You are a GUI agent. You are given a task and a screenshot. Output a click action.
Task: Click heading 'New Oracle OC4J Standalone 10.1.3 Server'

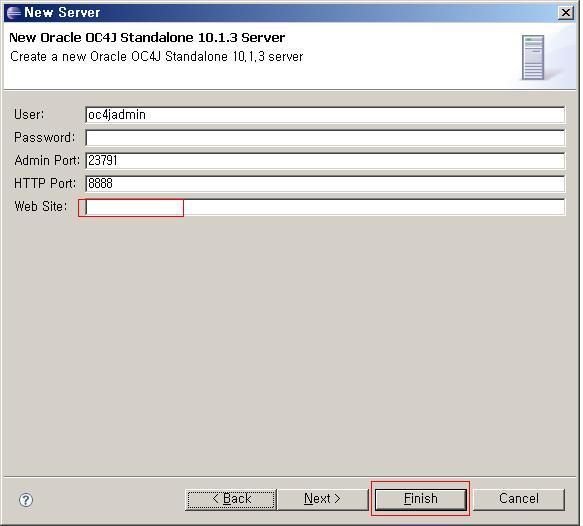point(147,38)
